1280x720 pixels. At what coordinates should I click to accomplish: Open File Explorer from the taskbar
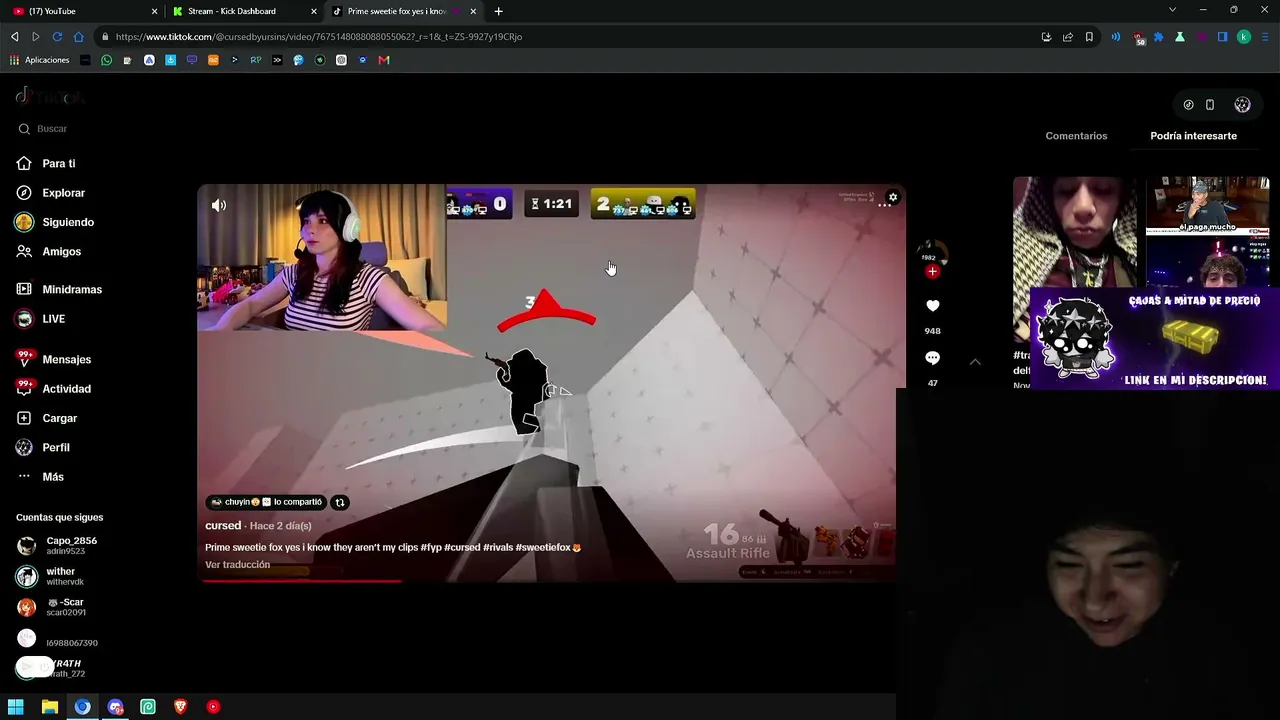click(x=49, y=707)
